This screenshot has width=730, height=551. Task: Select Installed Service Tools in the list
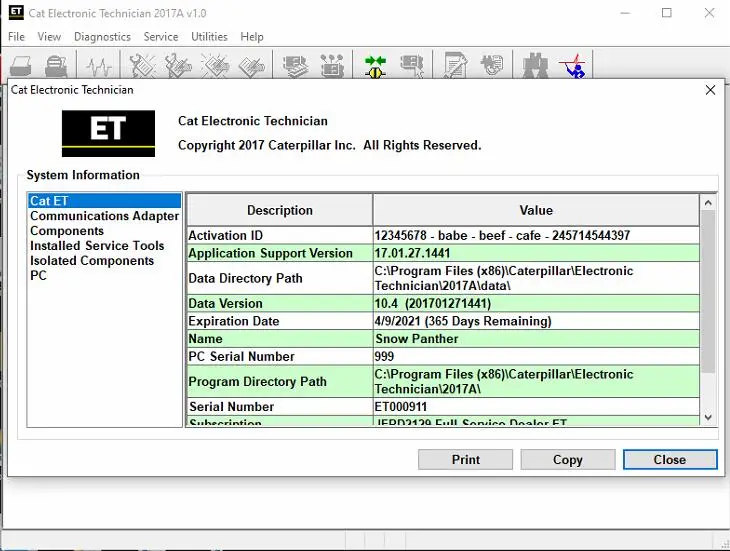tap(97, 246)
